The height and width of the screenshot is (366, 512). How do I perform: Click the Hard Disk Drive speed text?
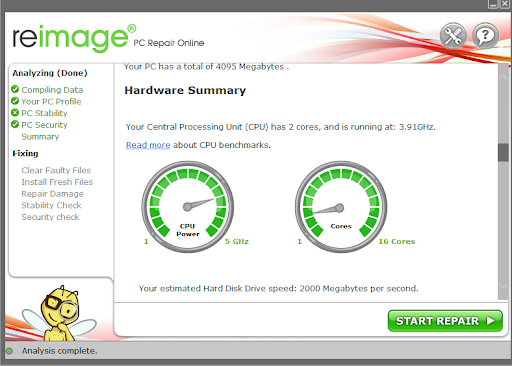click(278, 288)
